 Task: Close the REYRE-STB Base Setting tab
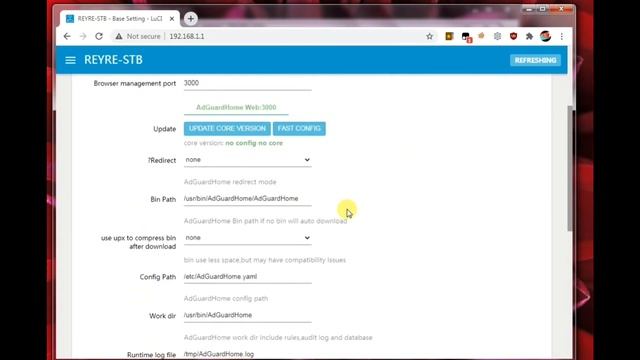click(x=172, y=19)
